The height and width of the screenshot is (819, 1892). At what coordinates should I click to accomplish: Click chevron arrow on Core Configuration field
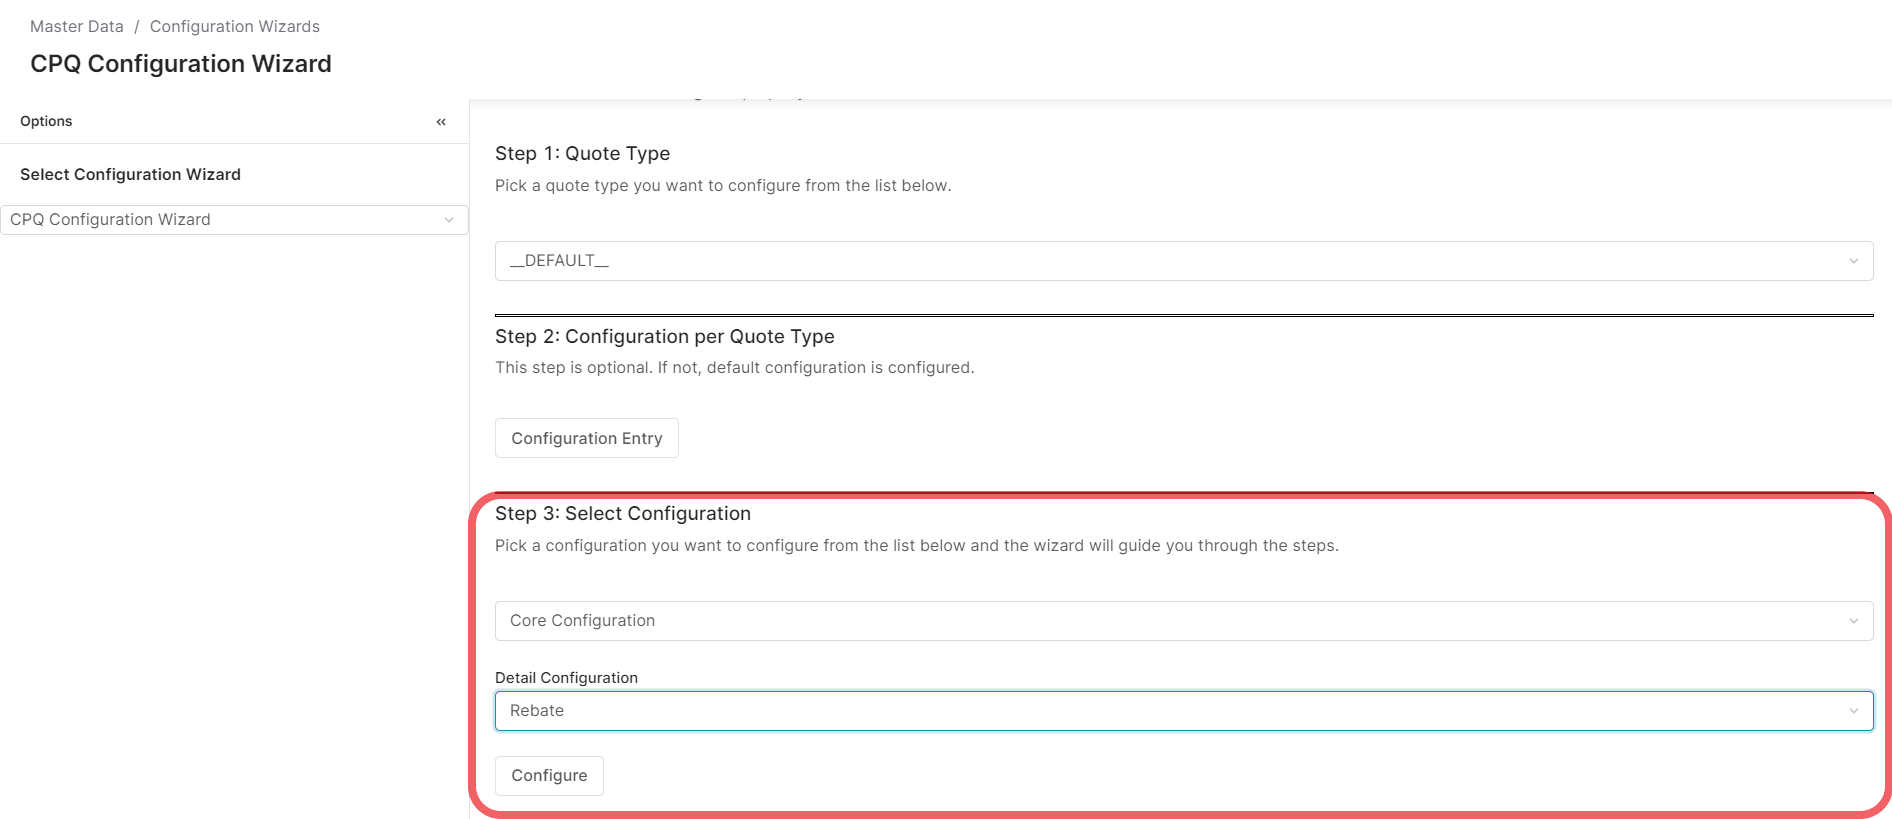pos(1853,621)
